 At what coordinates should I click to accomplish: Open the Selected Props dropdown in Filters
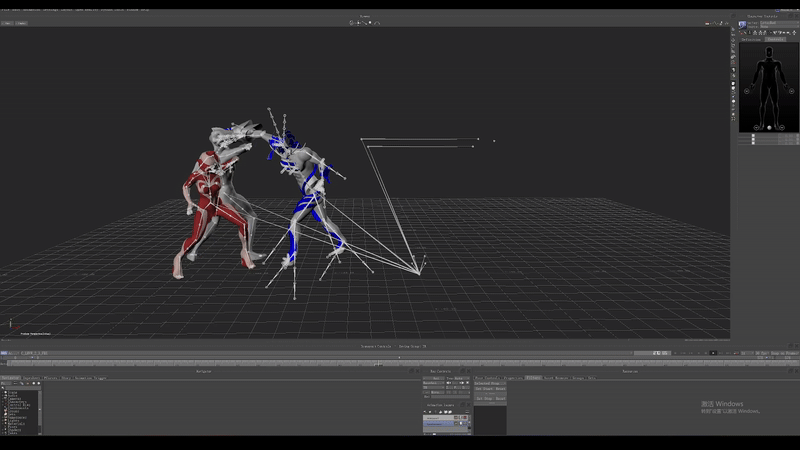490,383
